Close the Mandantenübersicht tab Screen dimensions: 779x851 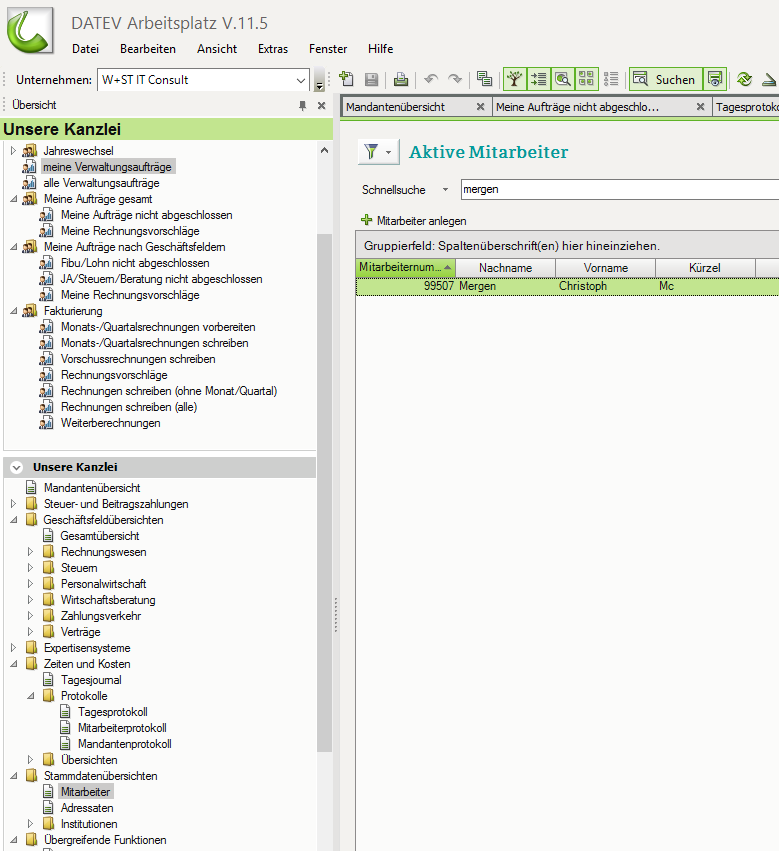[480, 107]
